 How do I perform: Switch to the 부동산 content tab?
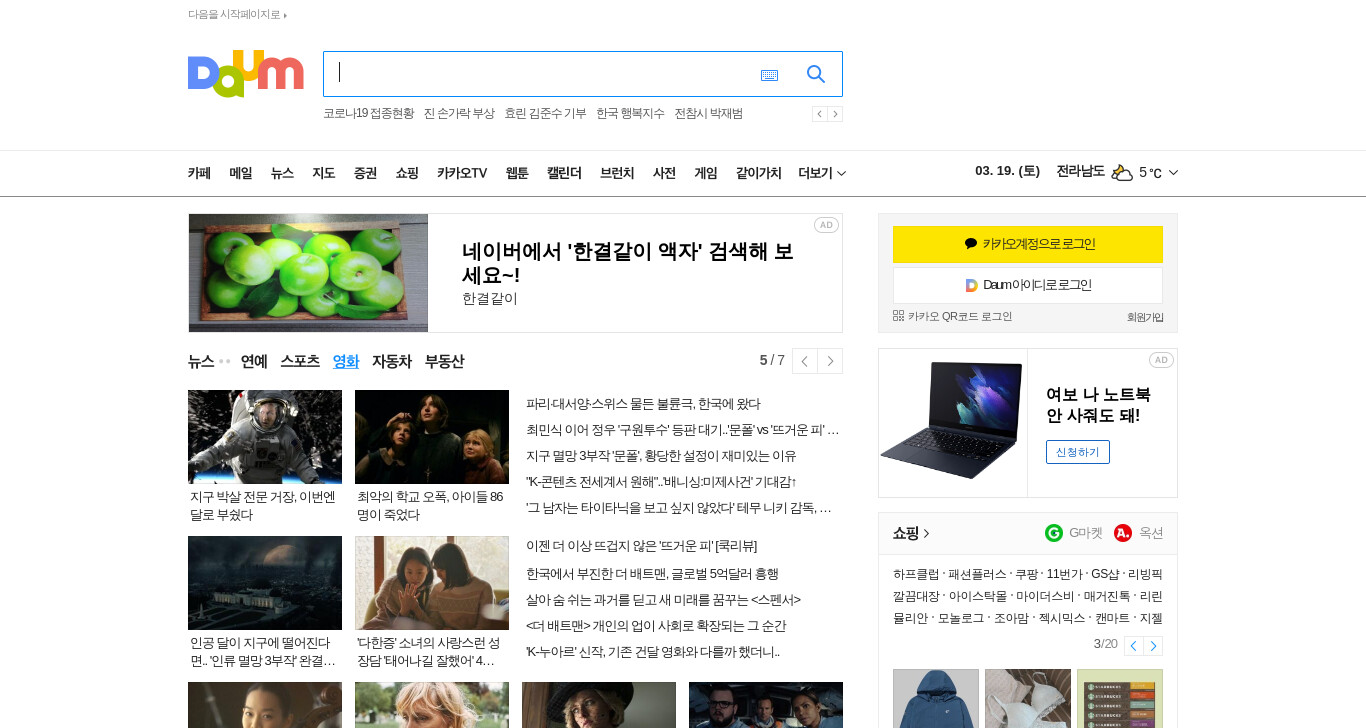pos(444,361)
